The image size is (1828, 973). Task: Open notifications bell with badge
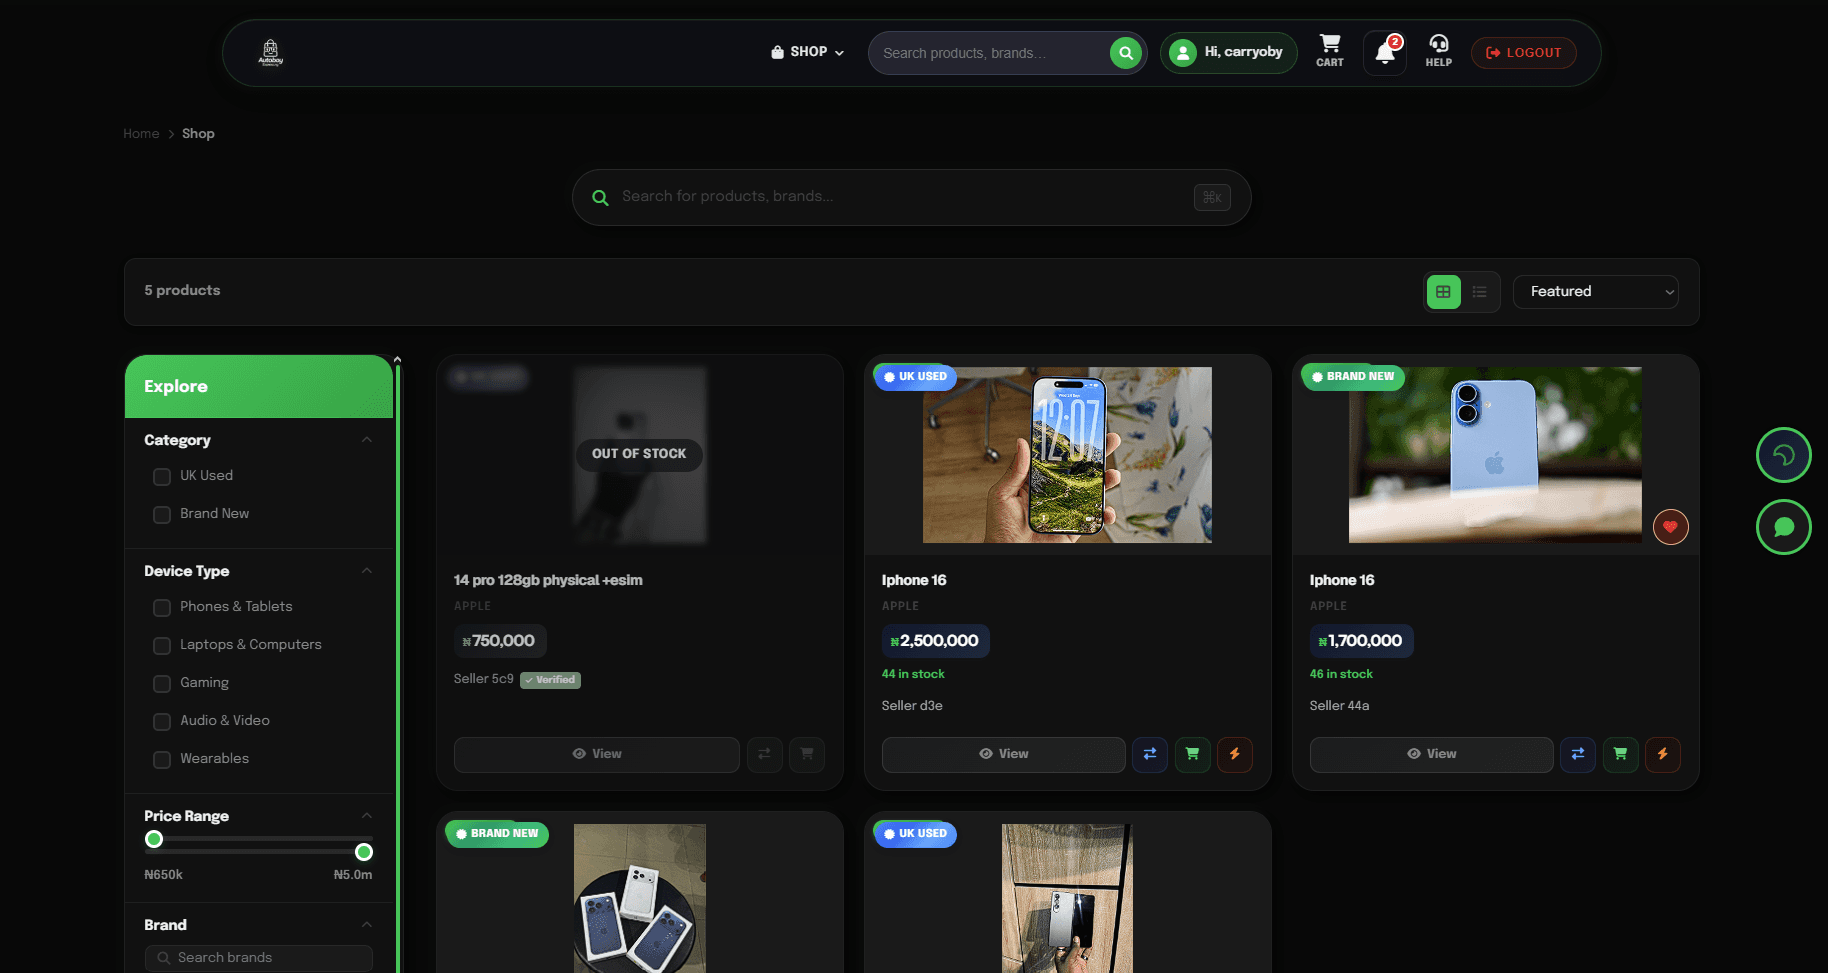click(x=1386, y=52)
